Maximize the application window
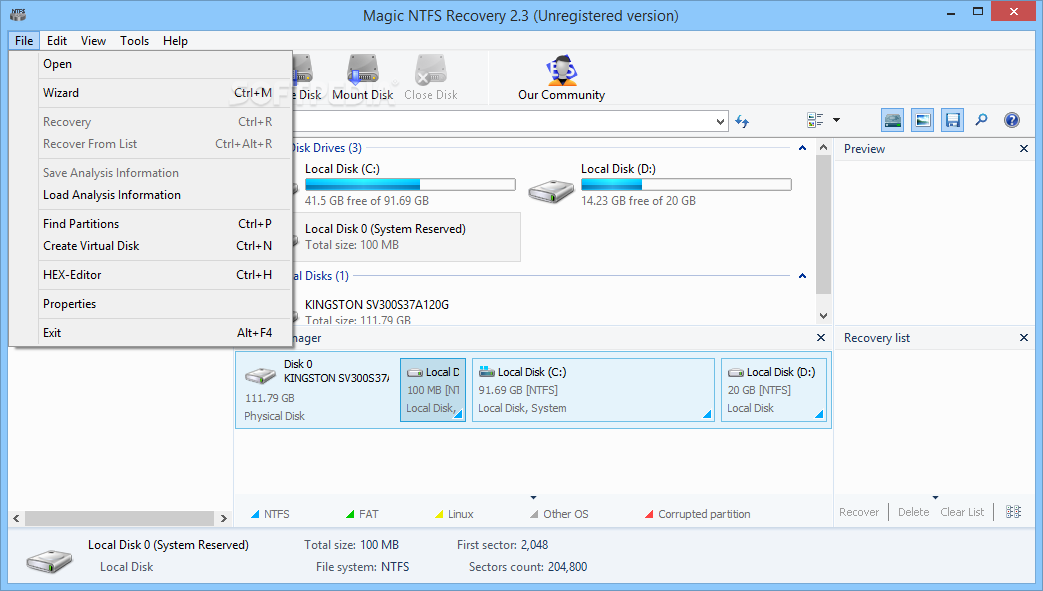Image resolution: width=1043 pixels, height=591 pixels. [x=978, y=11]
